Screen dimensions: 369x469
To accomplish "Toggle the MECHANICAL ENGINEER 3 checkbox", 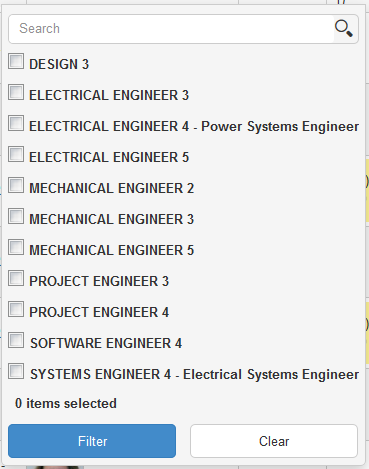I will tap(16, 216).
